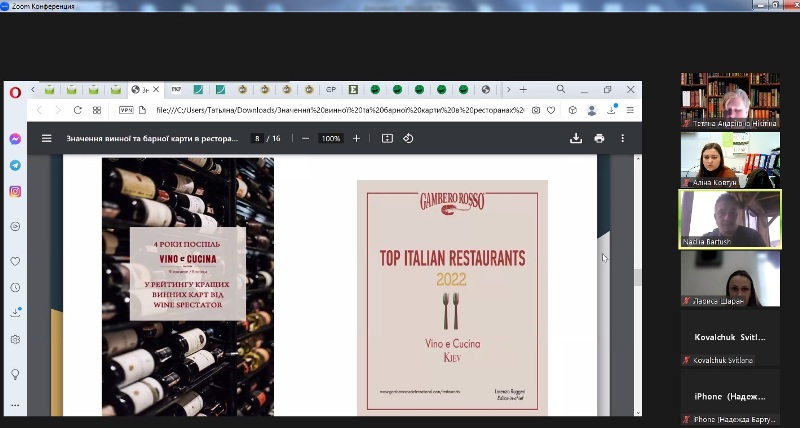Open bookmarks heart icon in sidebar
This screenshot has width=800, height=428.
(x=15, y=261)
